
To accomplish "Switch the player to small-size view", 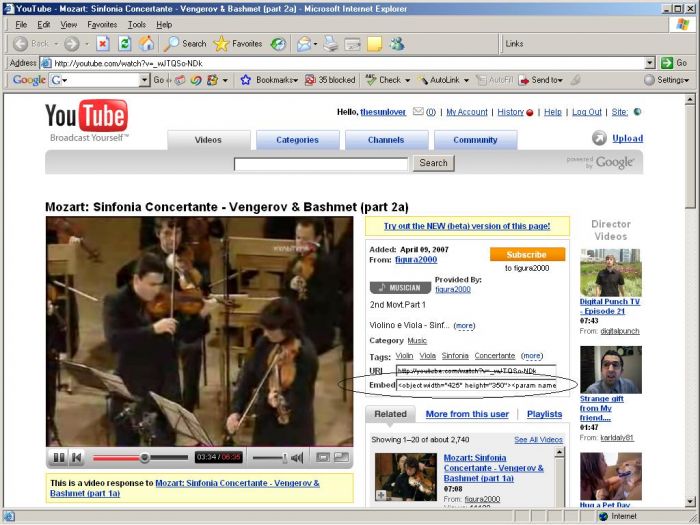I will pos(323,458).
